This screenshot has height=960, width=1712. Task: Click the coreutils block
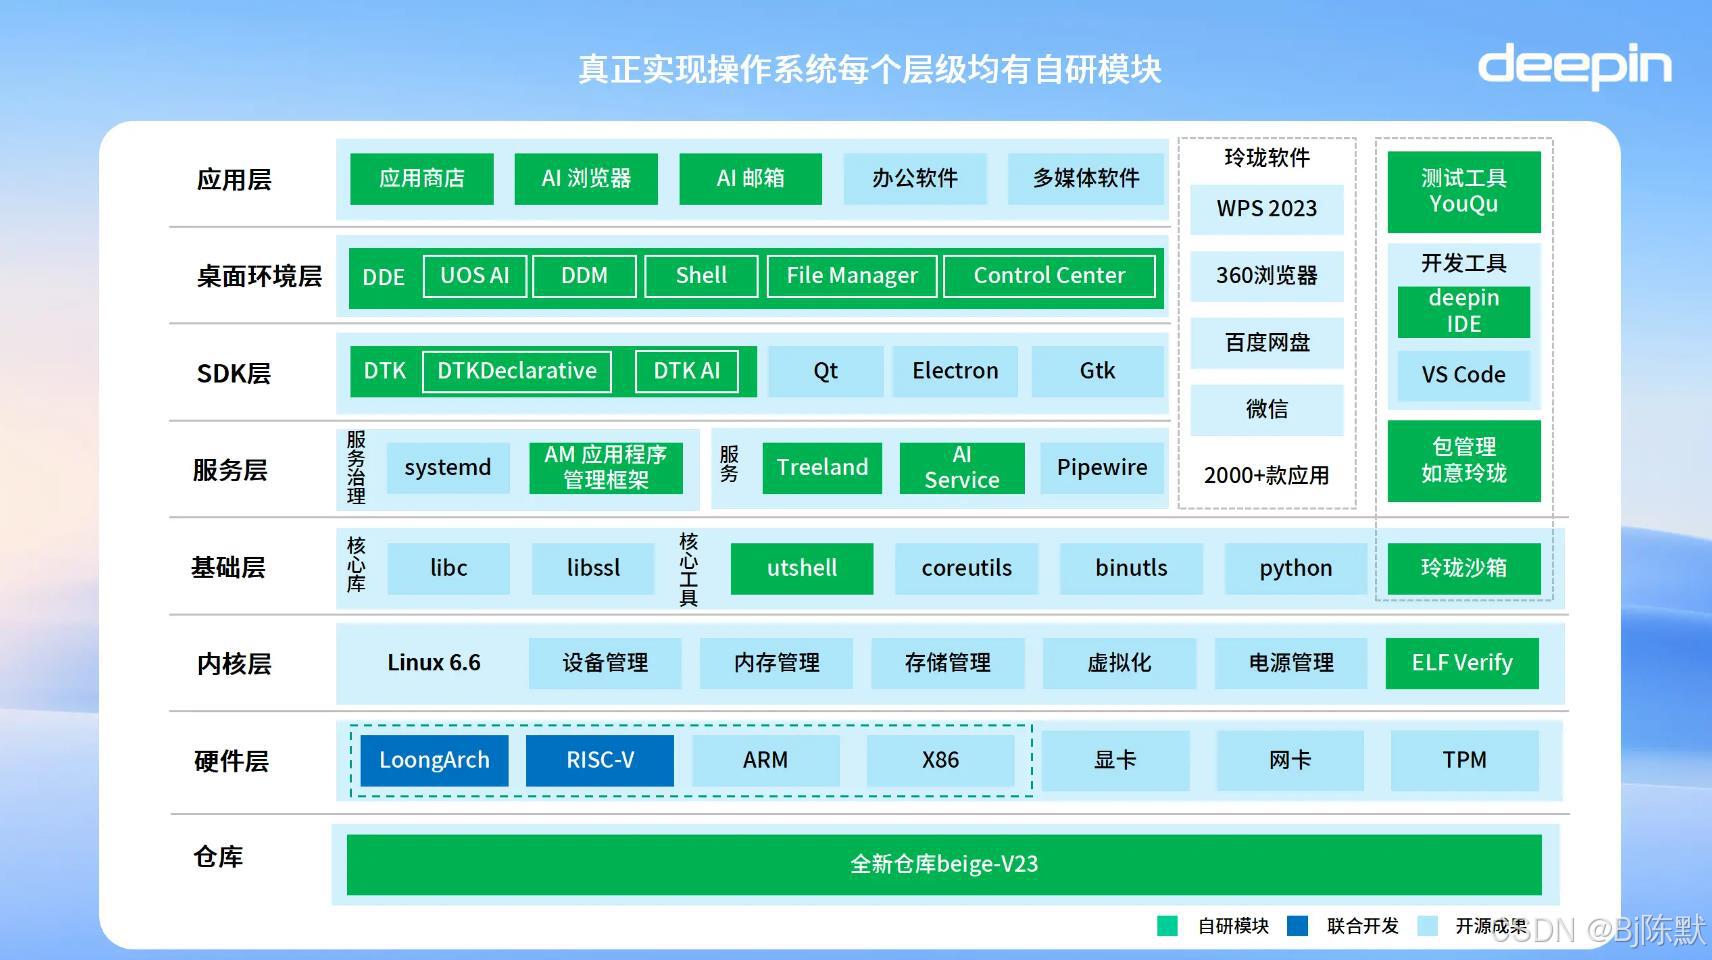(x=966, y=569)
